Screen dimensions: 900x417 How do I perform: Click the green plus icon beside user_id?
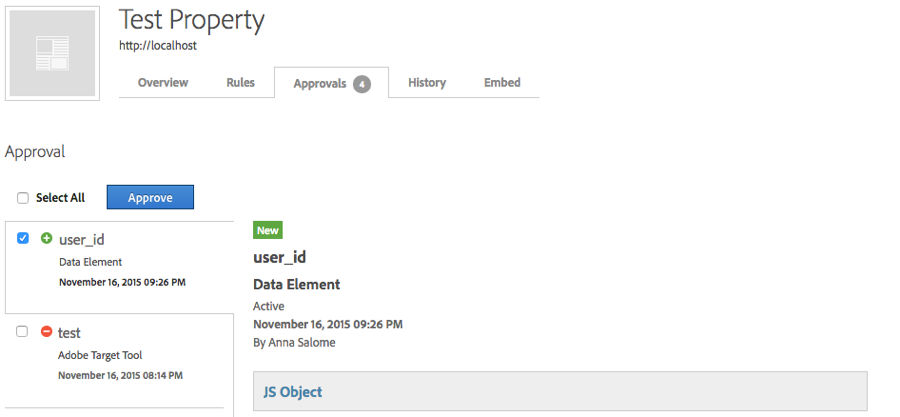(46, 238)
